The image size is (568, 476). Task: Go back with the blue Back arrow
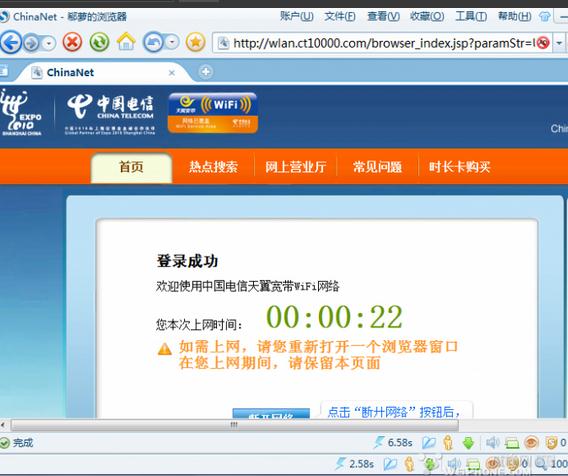(11, 43)
